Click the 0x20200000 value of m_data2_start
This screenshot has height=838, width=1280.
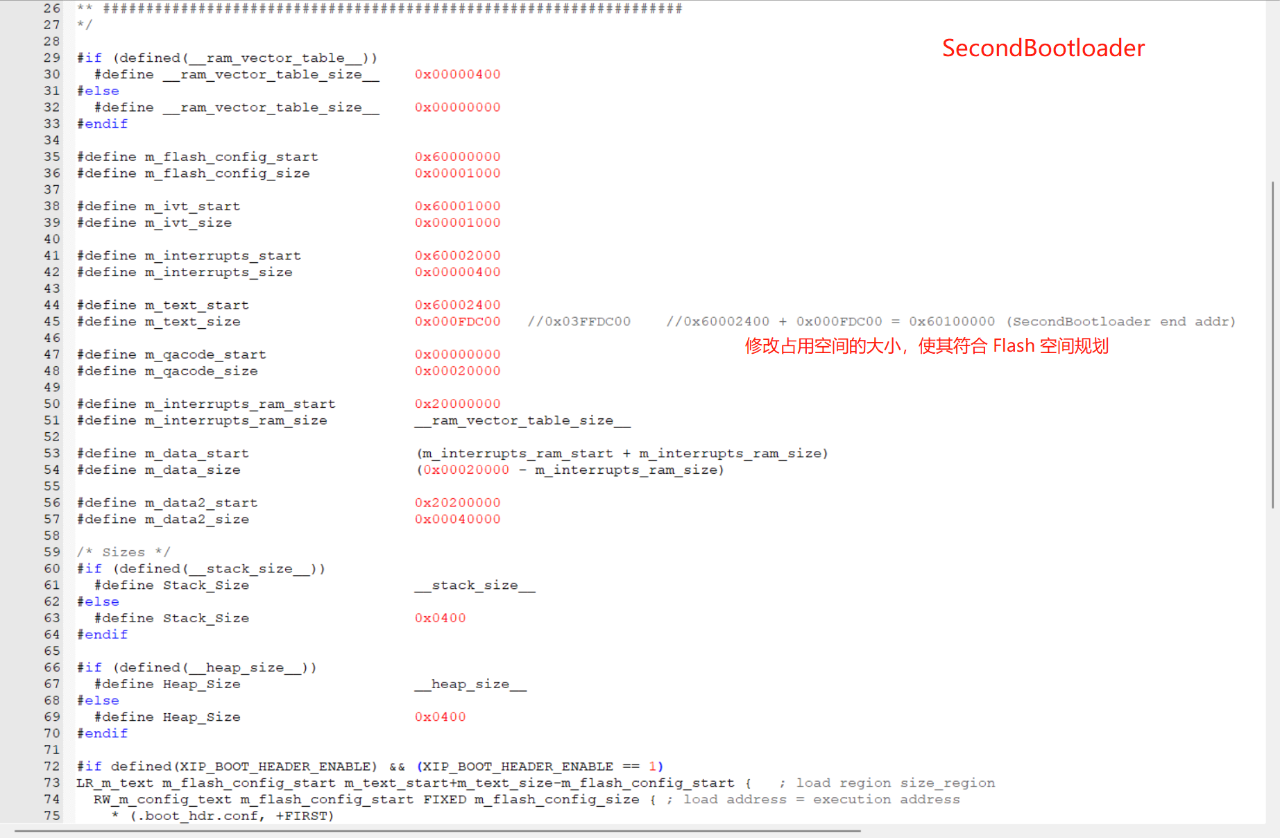click(458, 503)
